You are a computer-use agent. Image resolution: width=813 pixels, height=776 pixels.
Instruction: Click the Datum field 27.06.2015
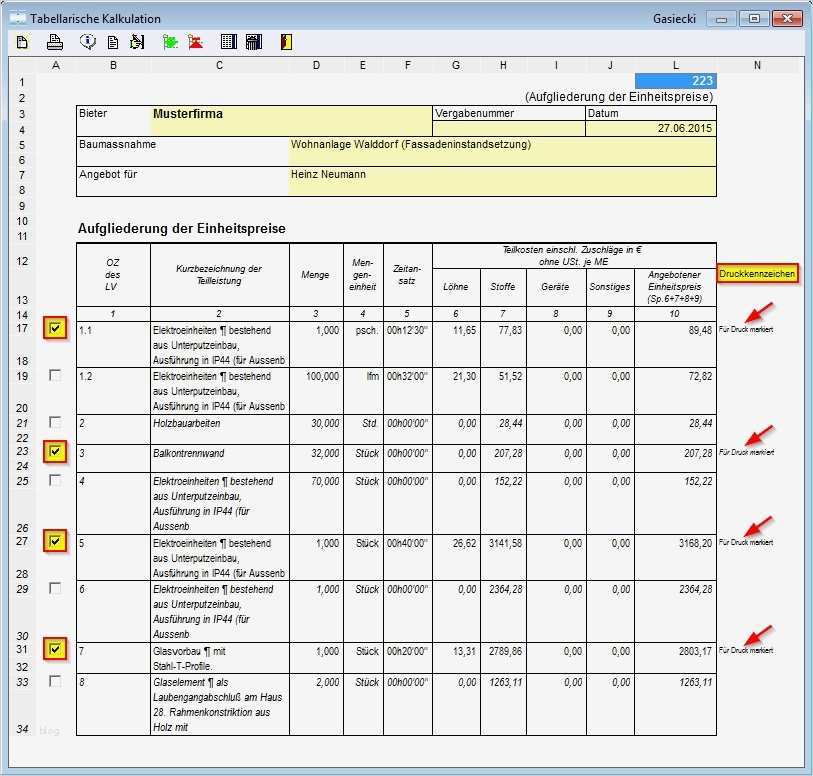pos(651,129)
